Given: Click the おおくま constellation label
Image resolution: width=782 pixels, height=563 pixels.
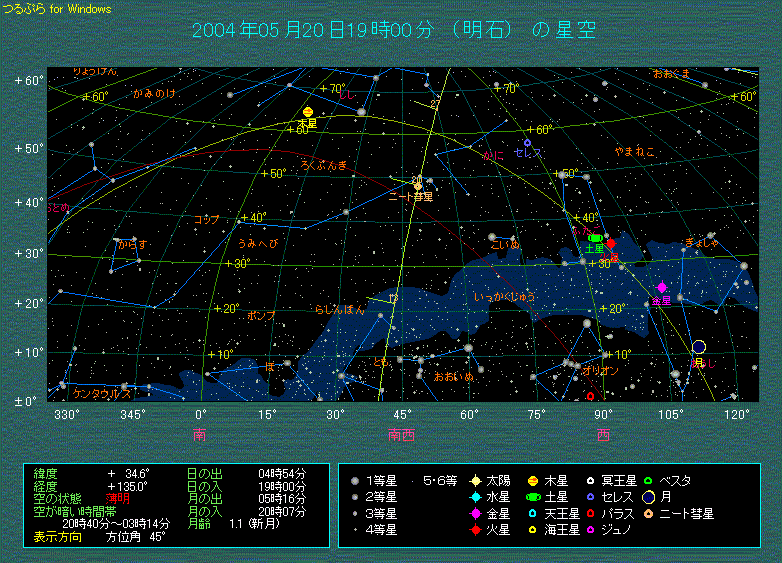Looking at the screenshot, I should [x=672, y=74].
